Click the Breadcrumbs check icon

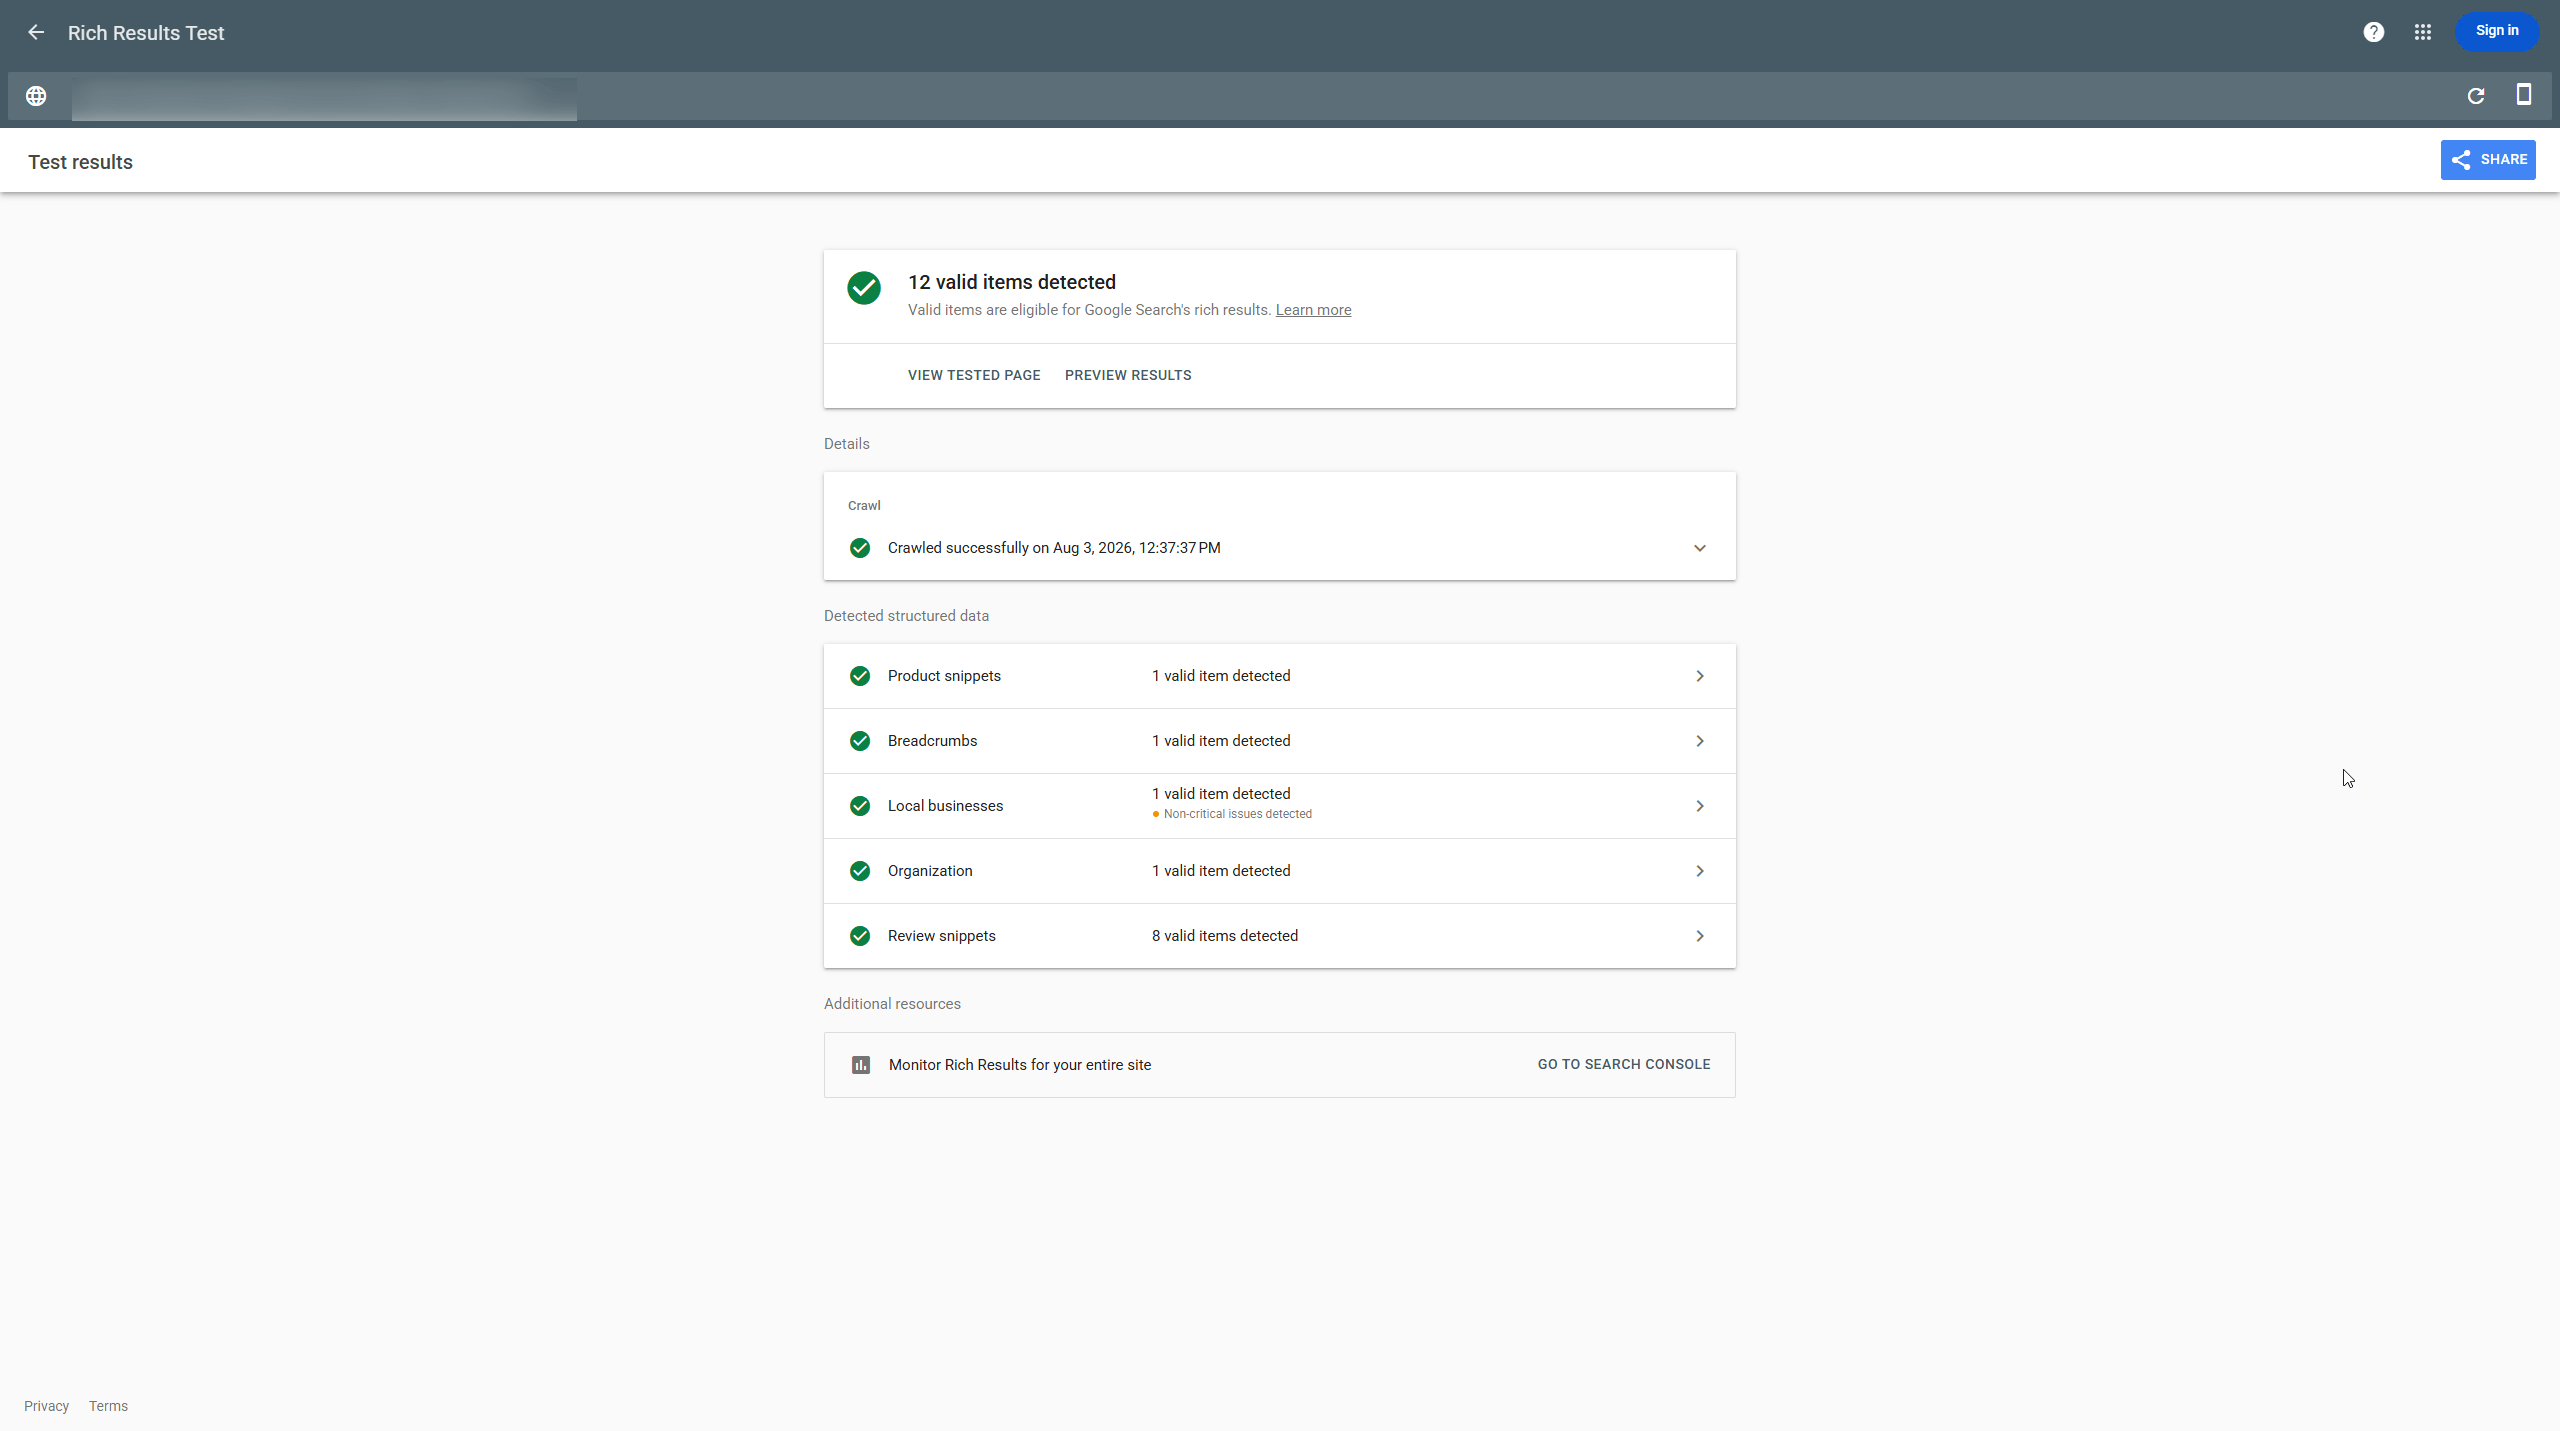[860, 741]
